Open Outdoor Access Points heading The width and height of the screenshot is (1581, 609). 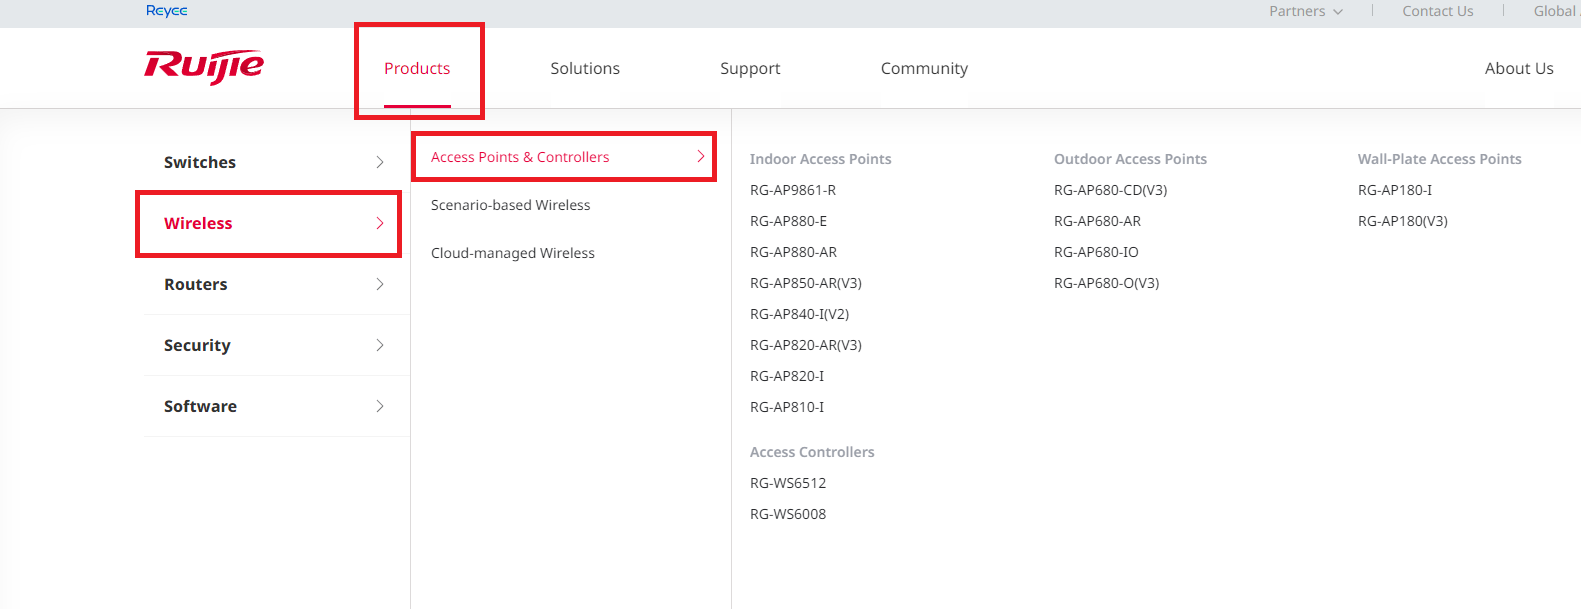1130,159
